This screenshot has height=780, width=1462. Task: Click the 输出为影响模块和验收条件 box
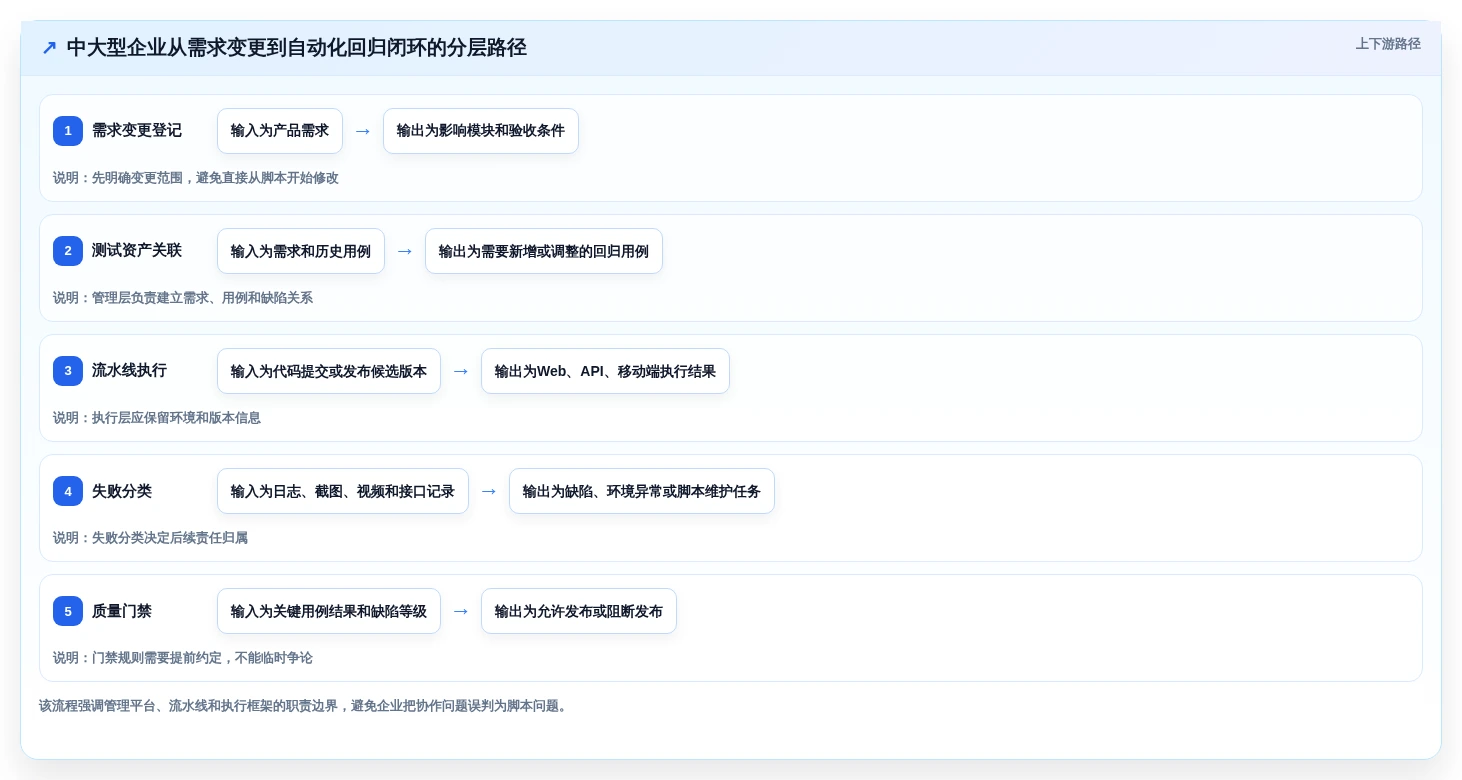coord(481,131)
